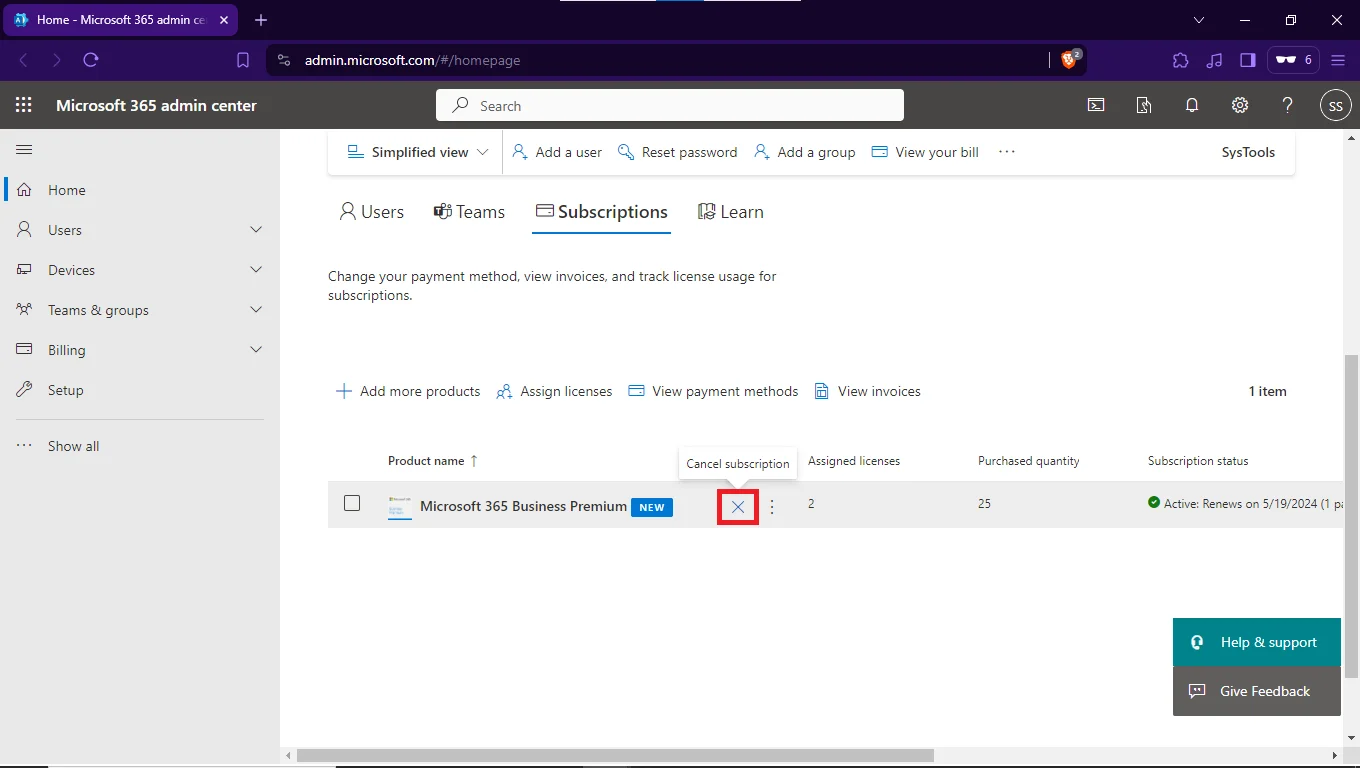The height and width of the screenshot is (768, 1360).
Task: Select the Subscriptions tab
Action: [x=601, y=212]
